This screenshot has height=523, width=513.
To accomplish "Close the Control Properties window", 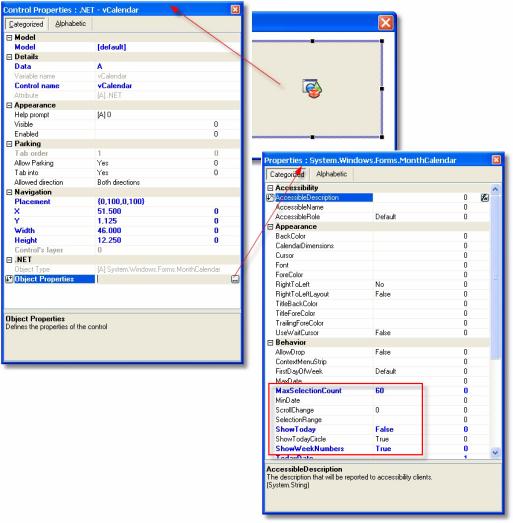I will (235, 9).
